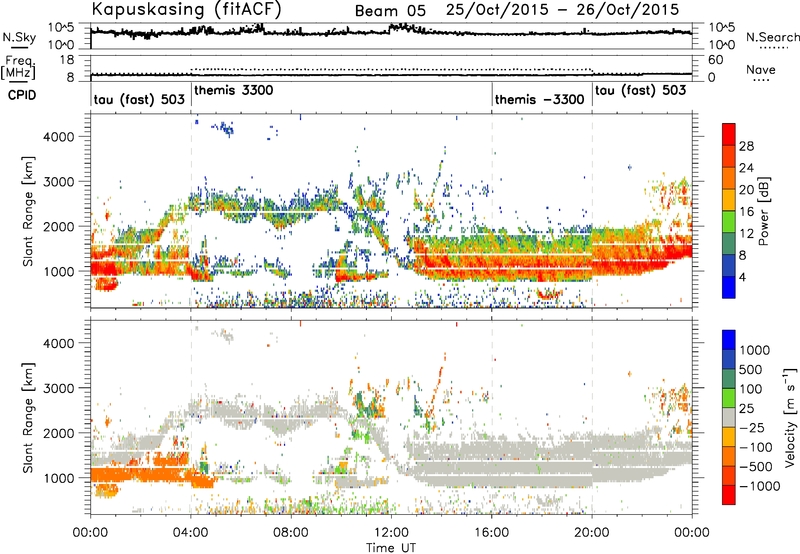Click the '-1000' tick on velocity color bar
Viewport: 800px width, 554px height.
[x=760, y=486]
